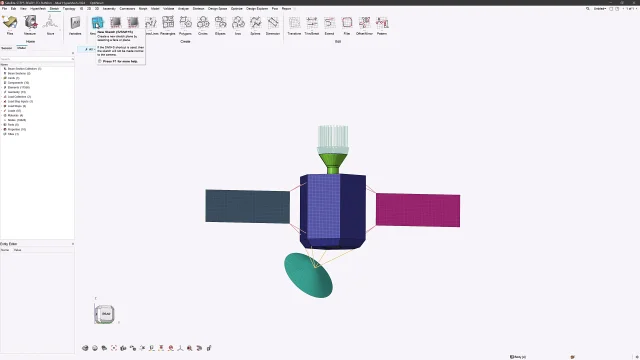Click the view cube orientation widget
640x360 pixels.
coord(105,314)
